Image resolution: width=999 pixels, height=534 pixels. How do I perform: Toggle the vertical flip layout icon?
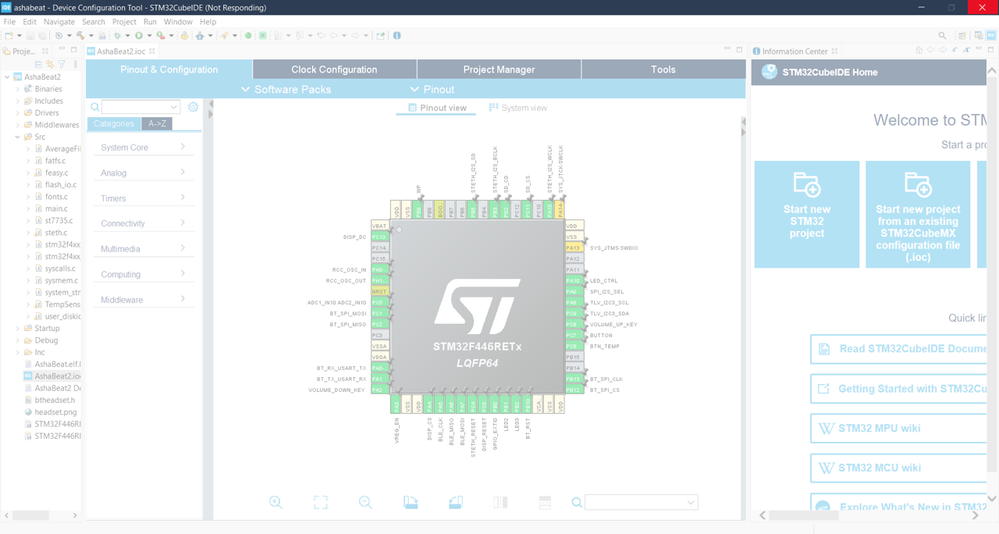(x=500, y=502)
